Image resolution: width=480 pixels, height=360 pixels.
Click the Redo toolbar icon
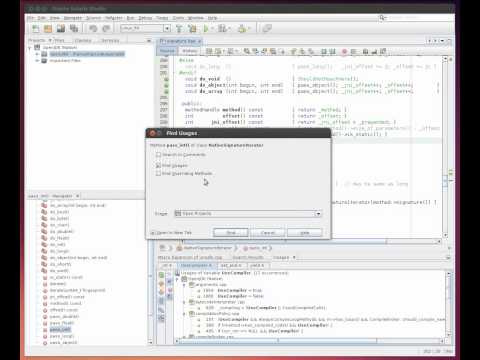point(106,29)
